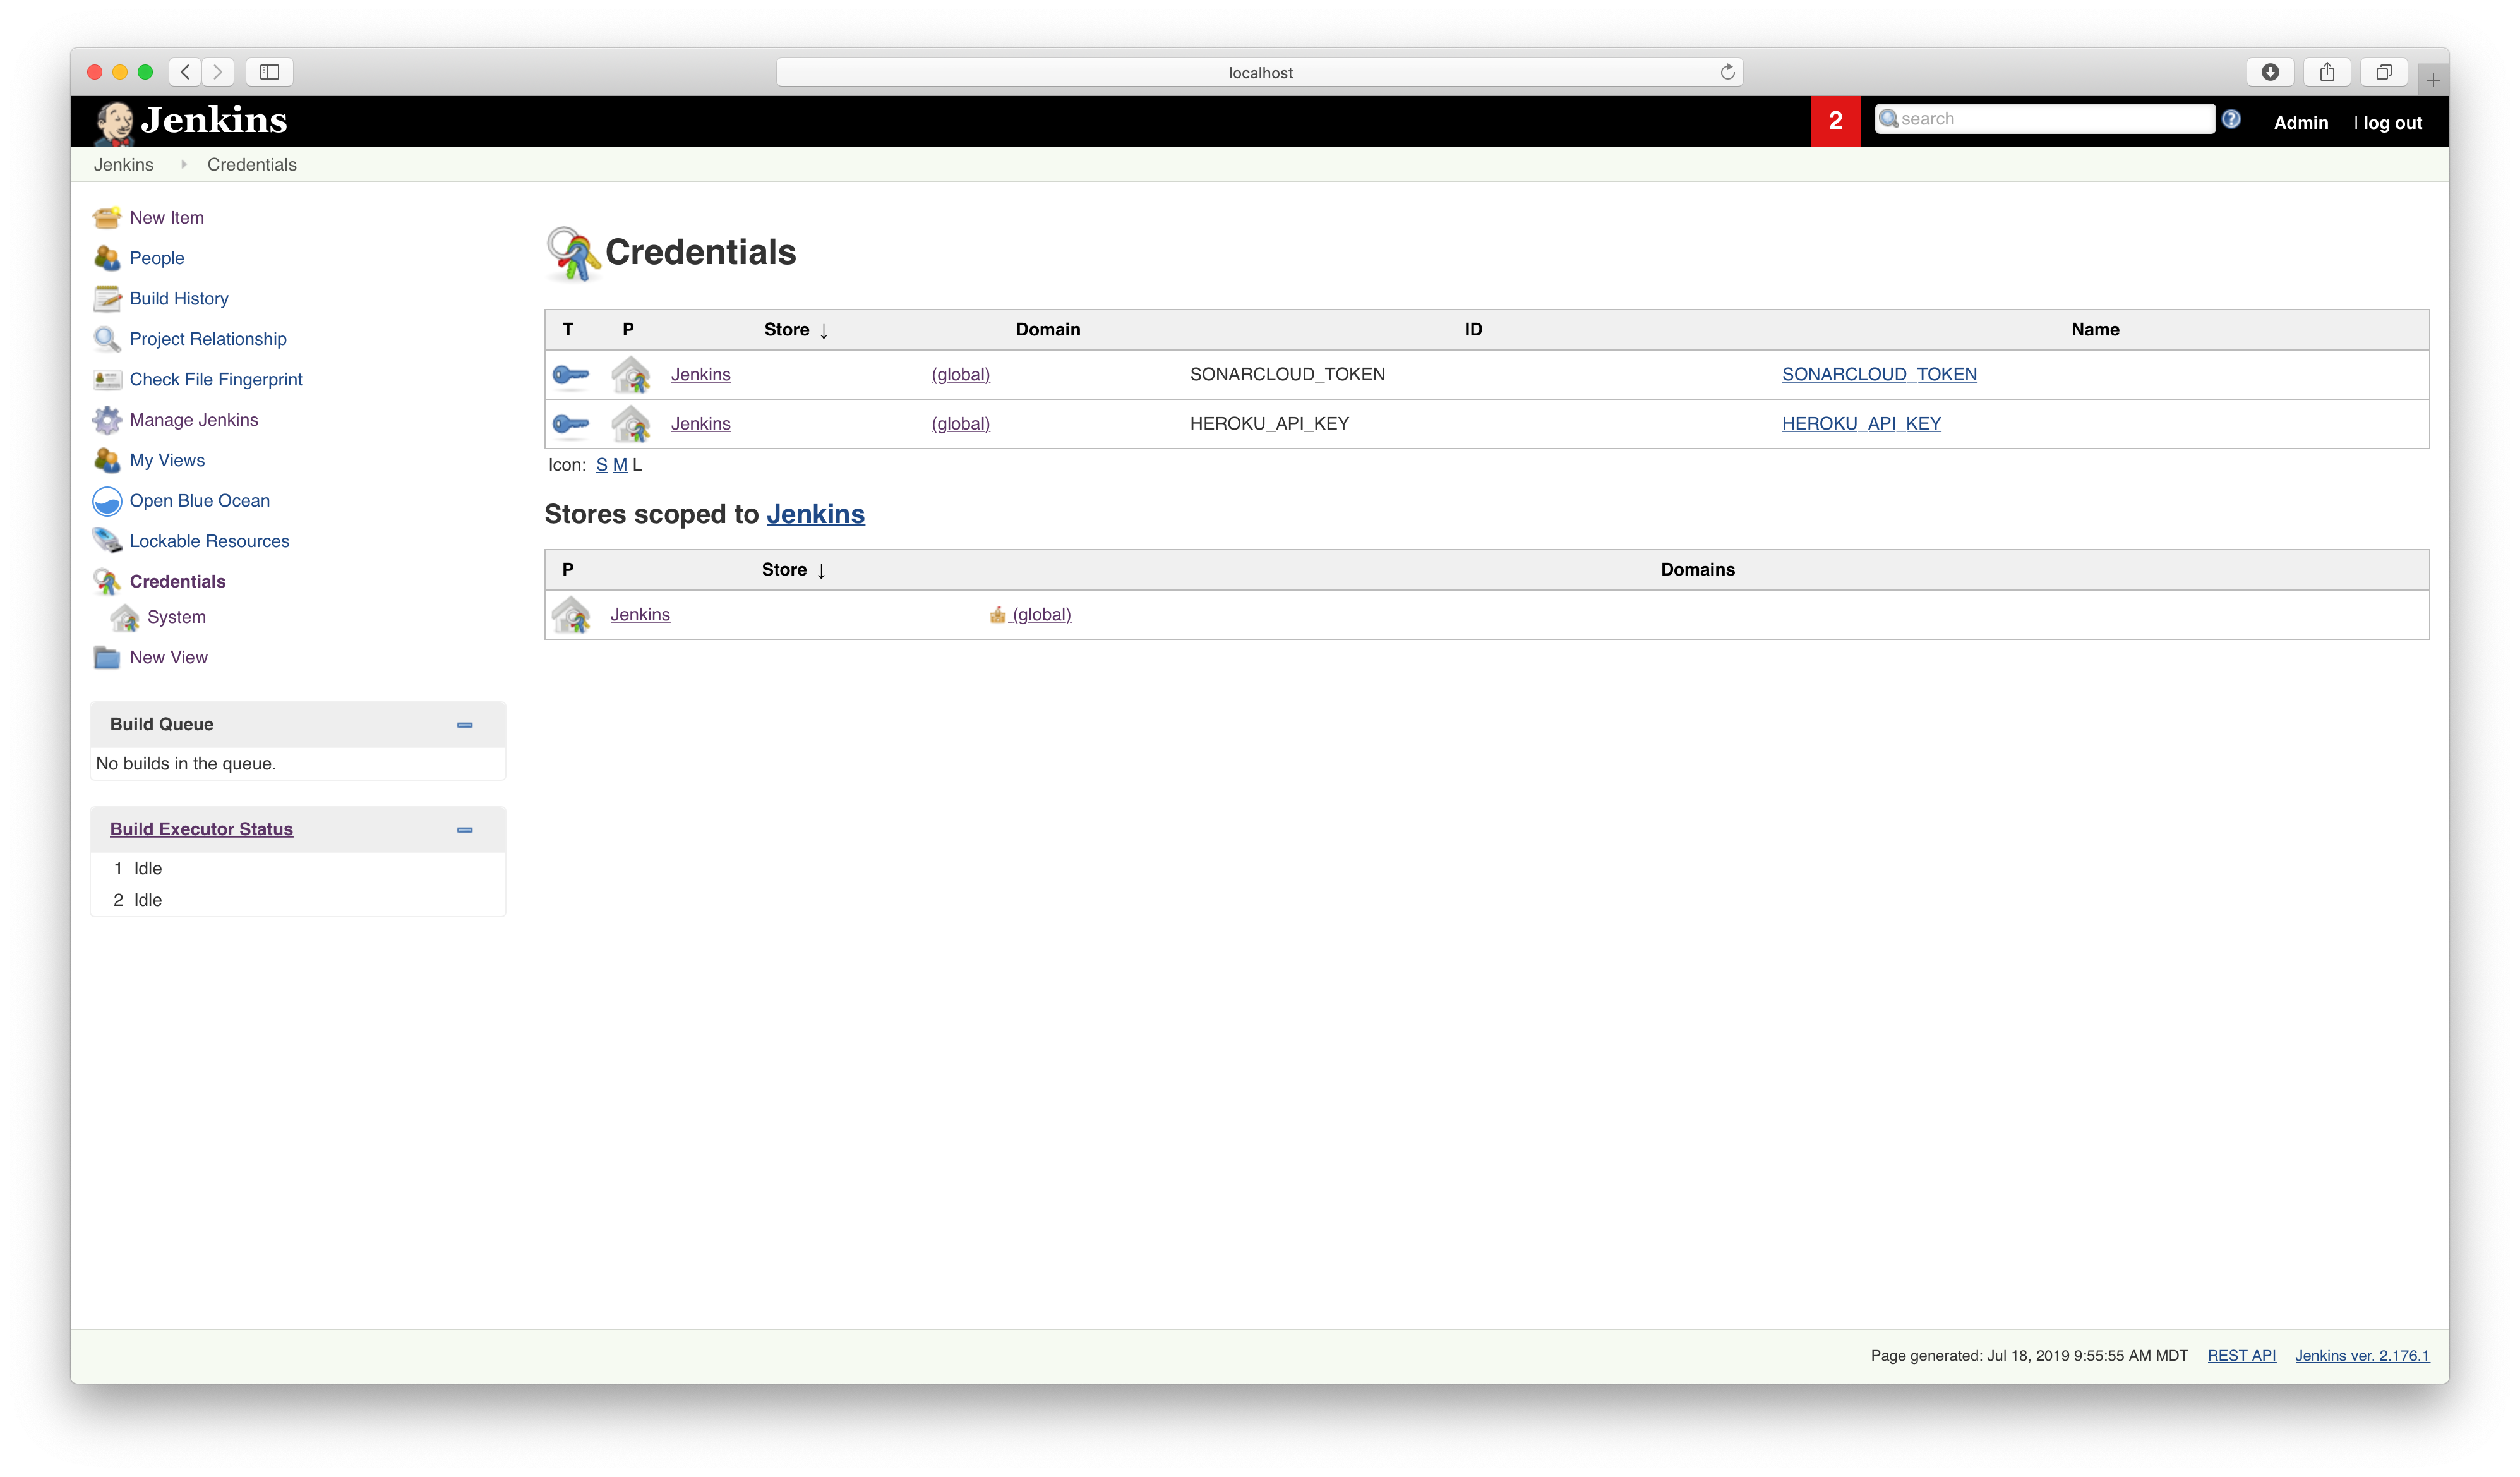Switch icon size to M
2520x1477 pixels.
point(620,465)
